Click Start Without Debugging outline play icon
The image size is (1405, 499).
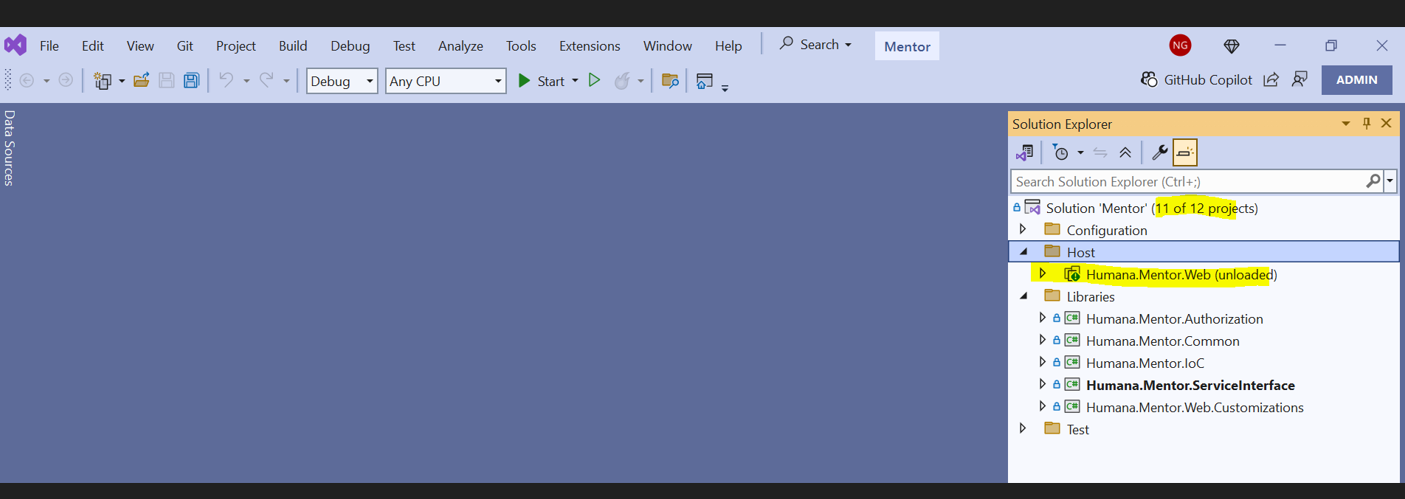[x=594, y=80]
